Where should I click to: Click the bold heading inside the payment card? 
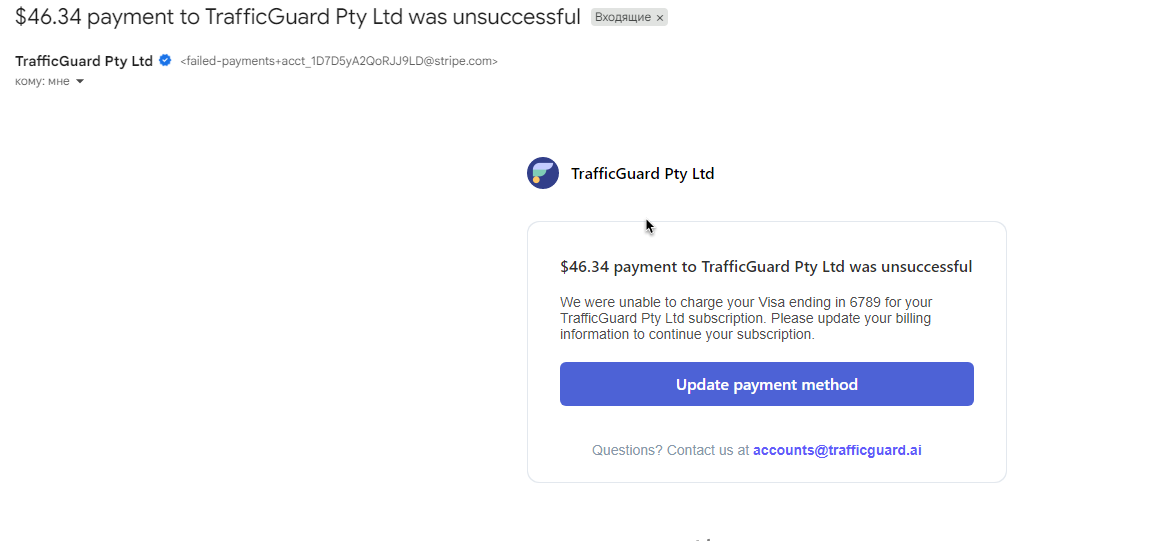(x=766, y=267)
